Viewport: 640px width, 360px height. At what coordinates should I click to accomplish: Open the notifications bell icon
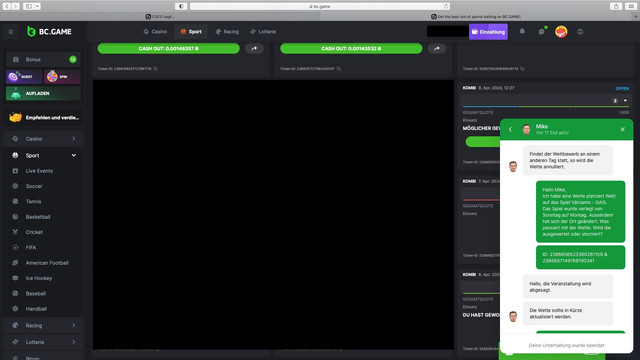[522, 31]
